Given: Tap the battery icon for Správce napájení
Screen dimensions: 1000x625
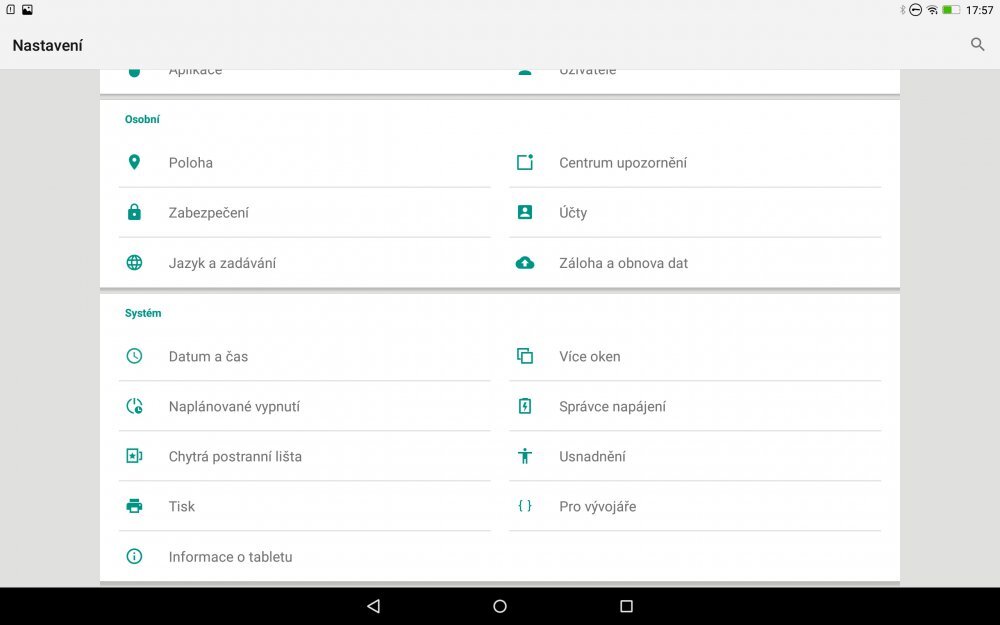Looking at the screenshot, I should pyautogui.click(x=524, y=406).
